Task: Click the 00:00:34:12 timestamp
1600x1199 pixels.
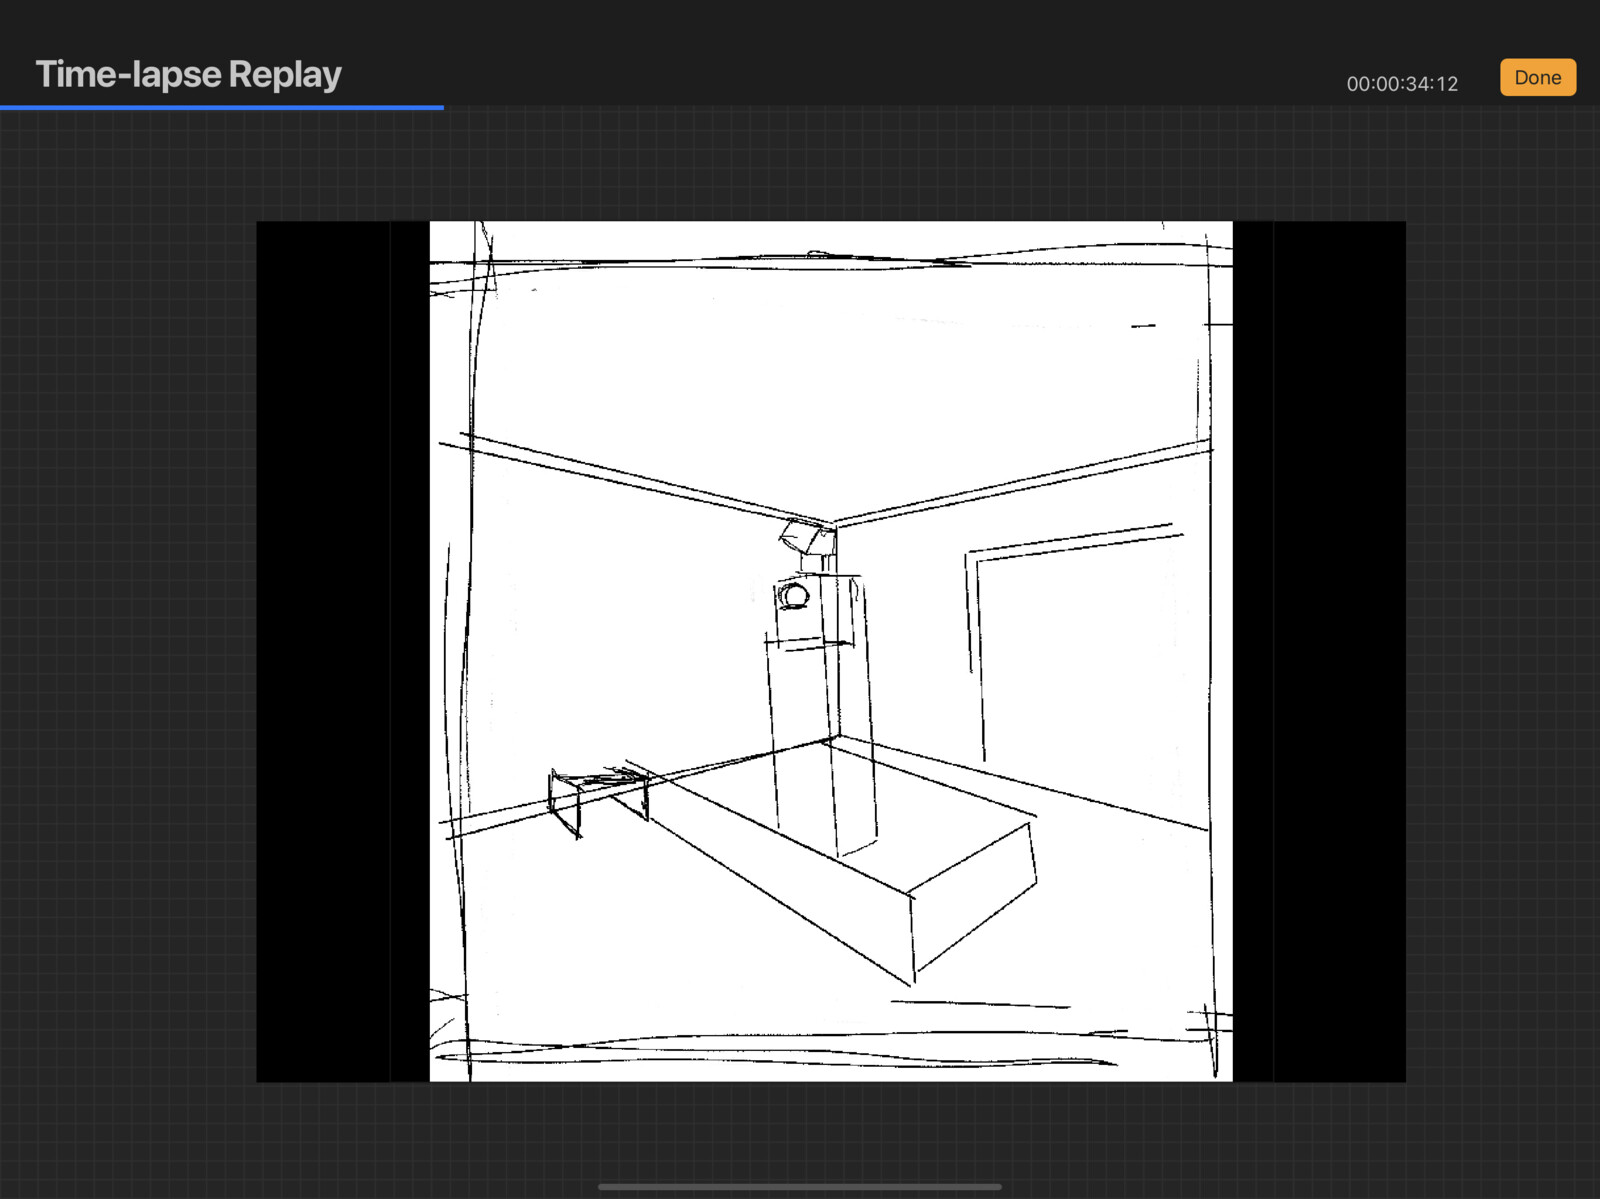Action: (1402, 84)
